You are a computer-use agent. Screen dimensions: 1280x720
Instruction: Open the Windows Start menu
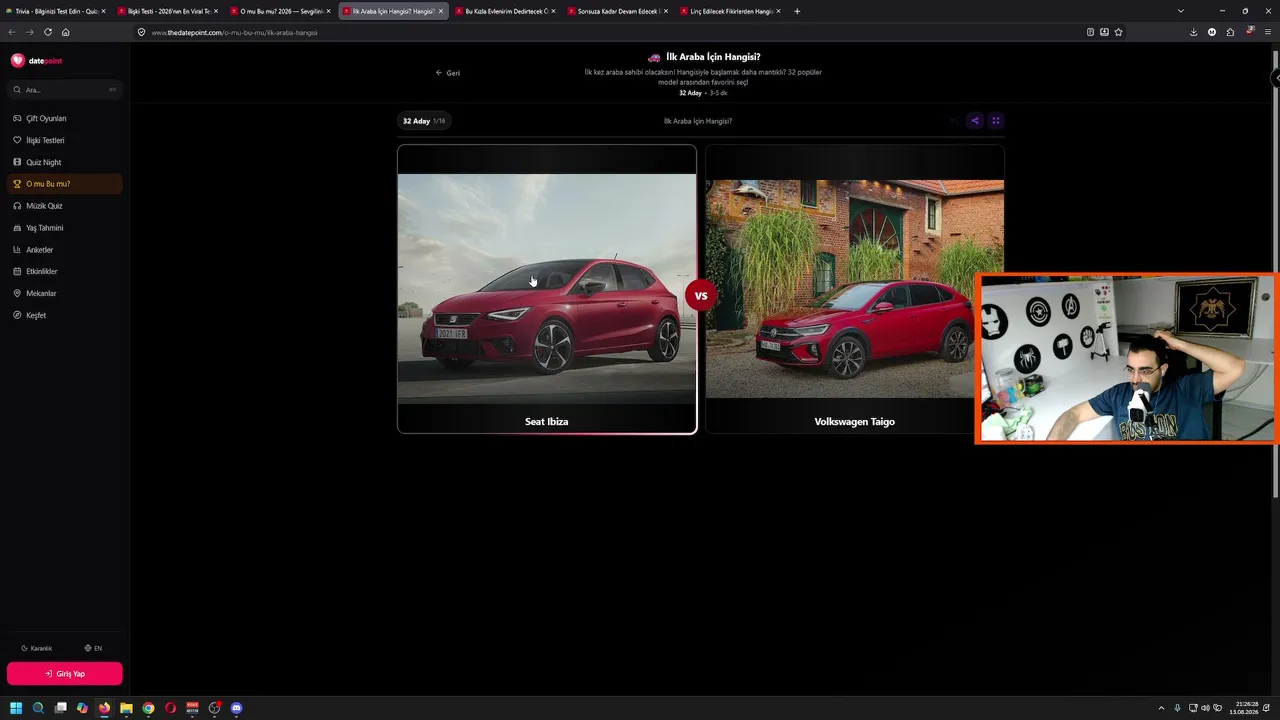coord(16,708)
